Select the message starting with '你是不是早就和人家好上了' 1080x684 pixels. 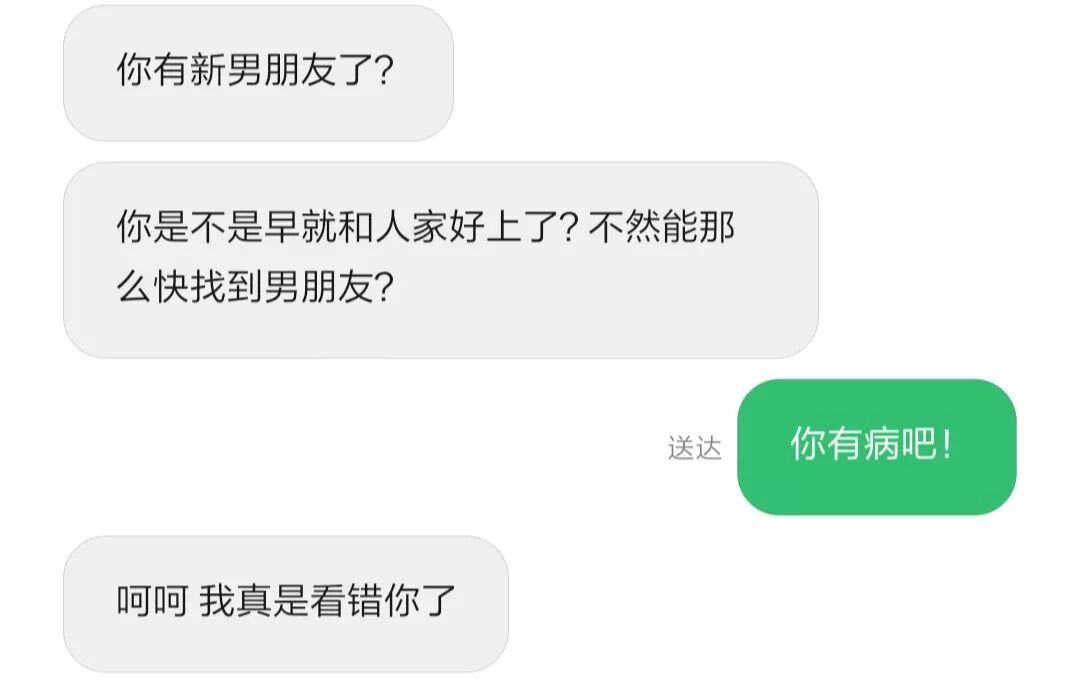(x=441, y=260)
